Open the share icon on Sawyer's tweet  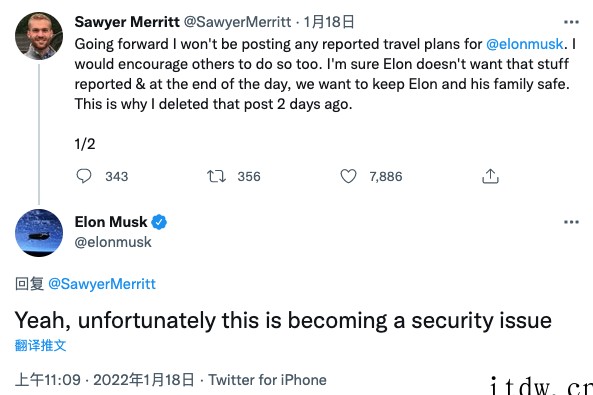490,176
